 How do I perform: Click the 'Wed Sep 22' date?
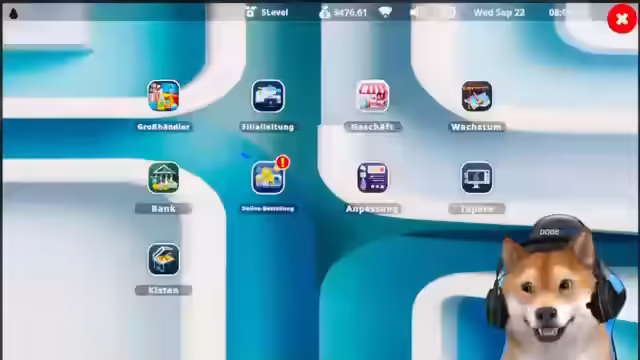(499, 13)
